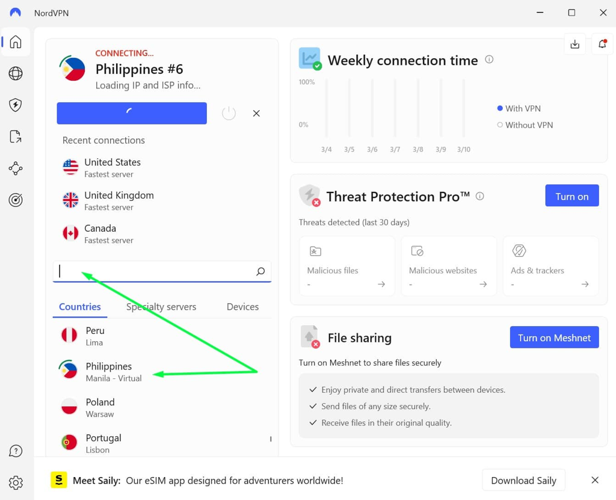616x500 pixels.
Task: Click Download Saily button
Action: click(x=523, y=480)
